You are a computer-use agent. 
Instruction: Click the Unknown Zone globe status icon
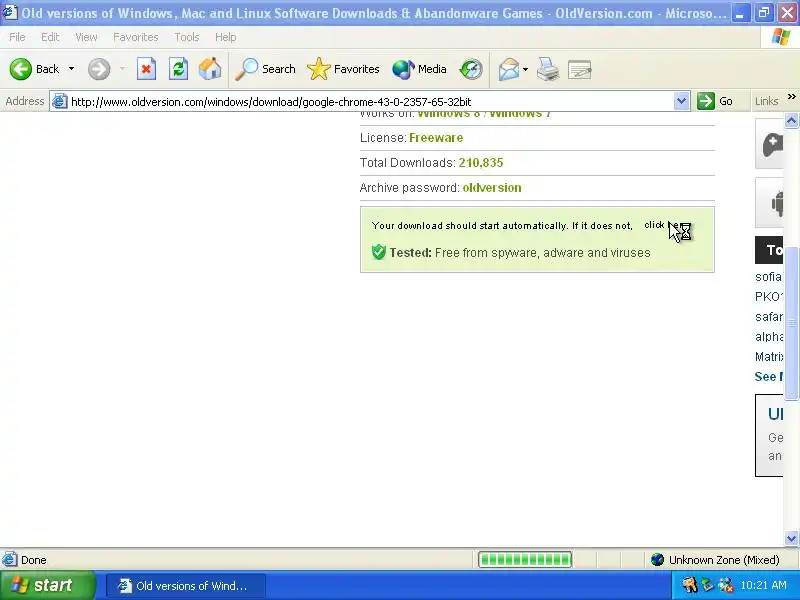657,560
